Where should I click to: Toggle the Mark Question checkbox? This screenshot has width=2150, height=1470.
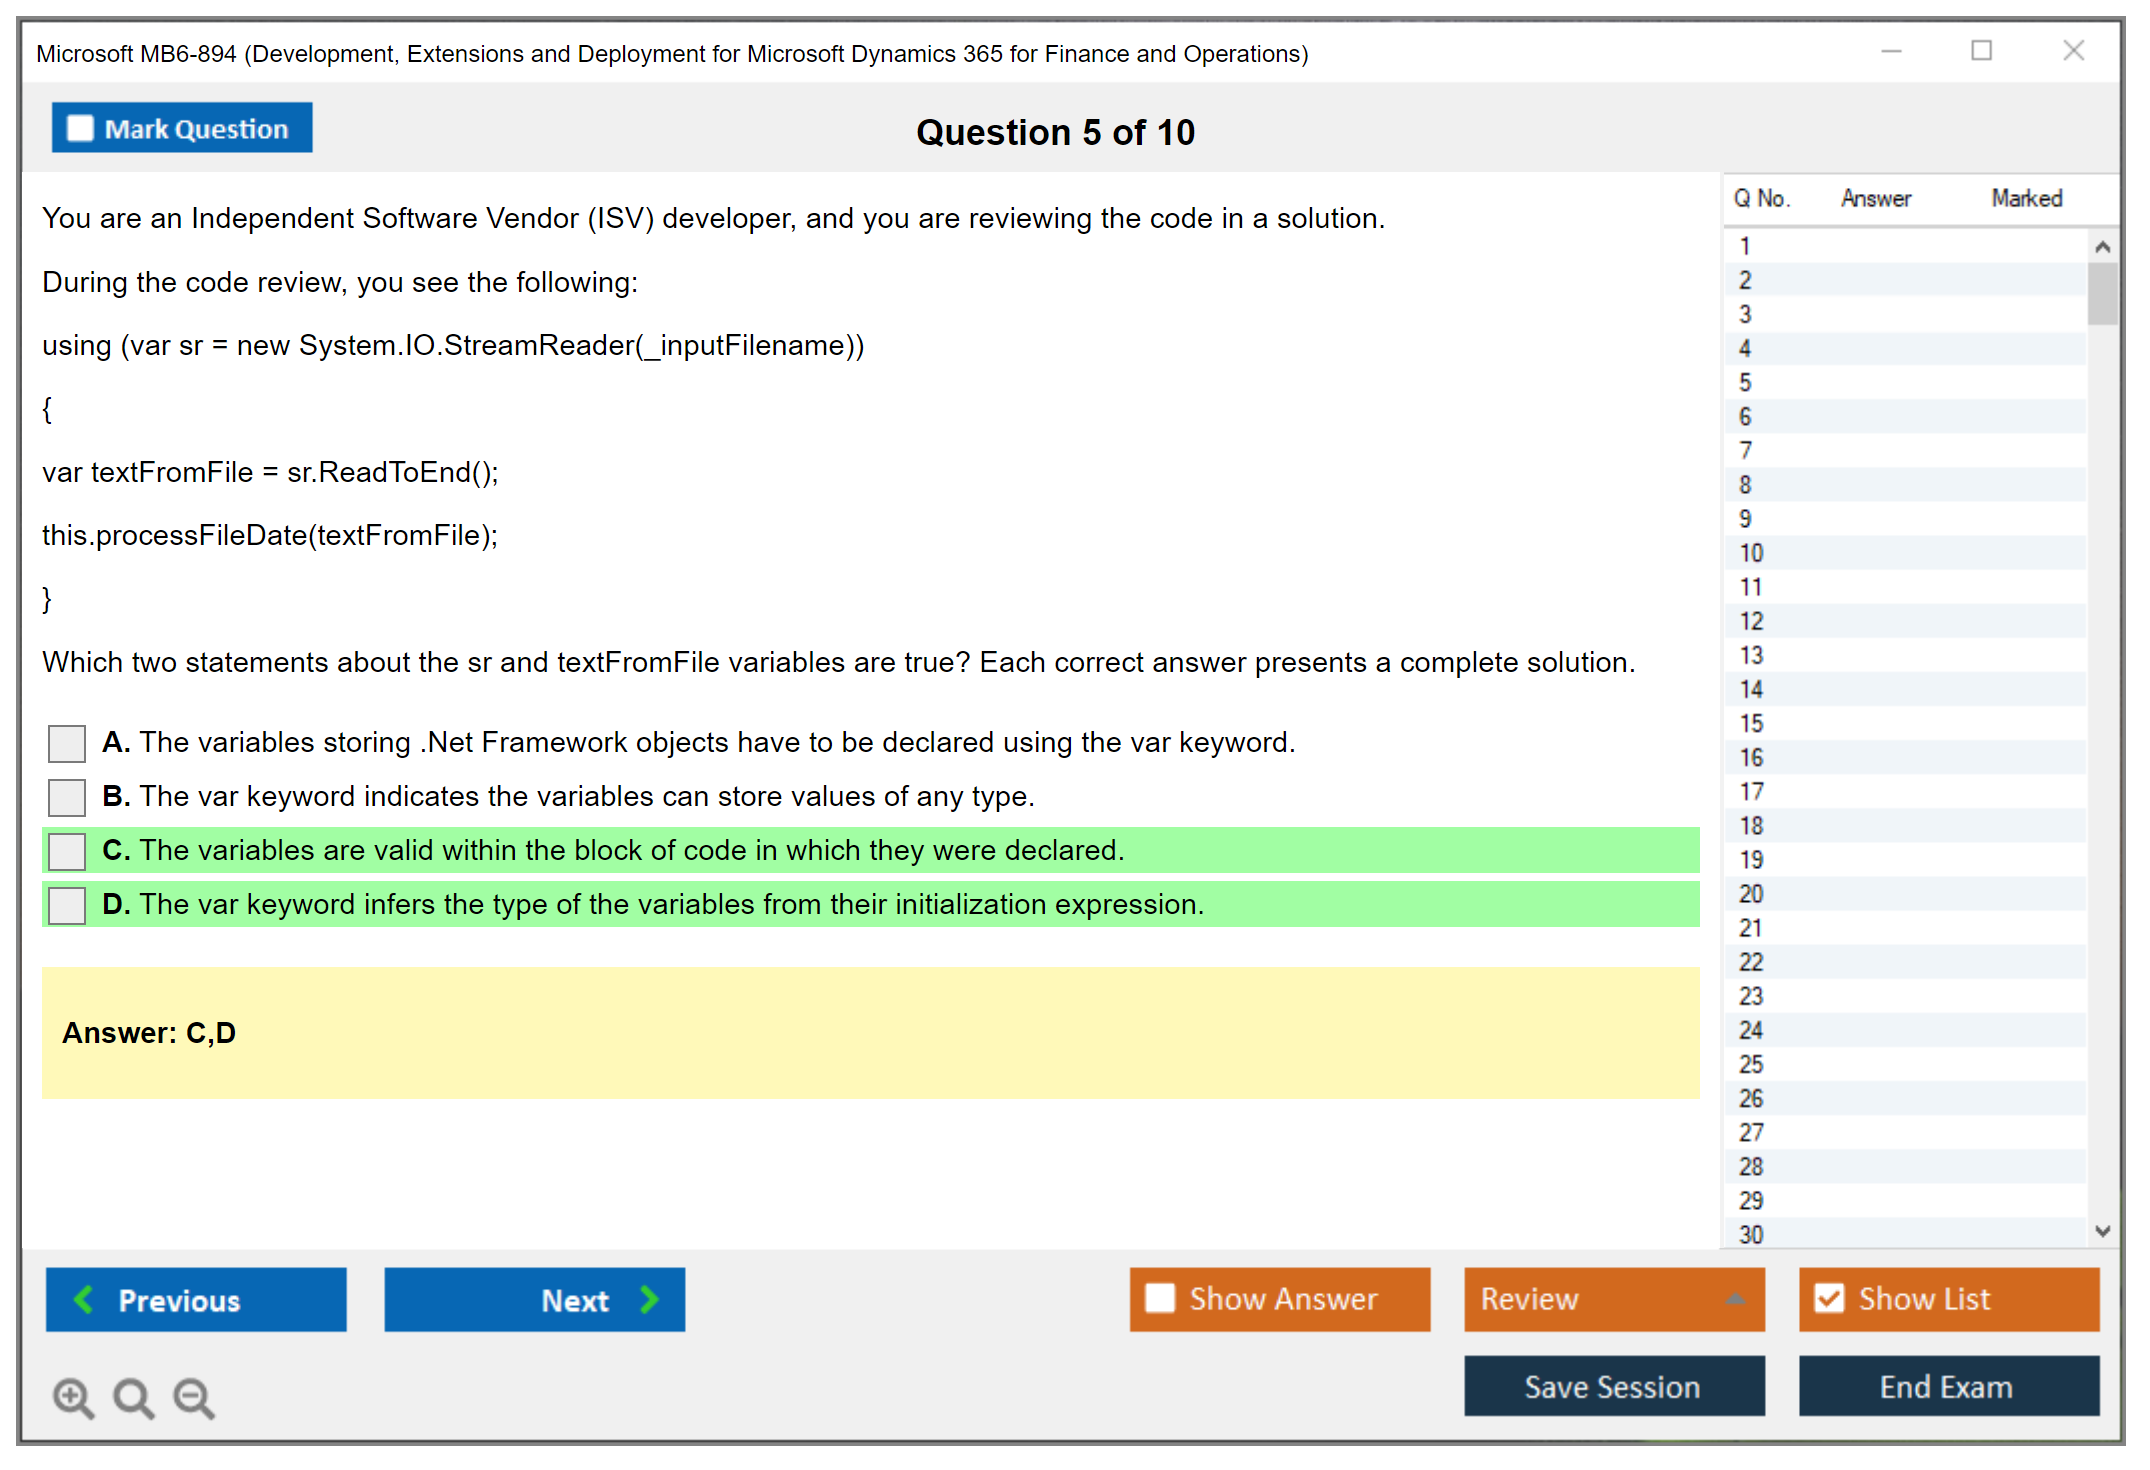point(80,128)
